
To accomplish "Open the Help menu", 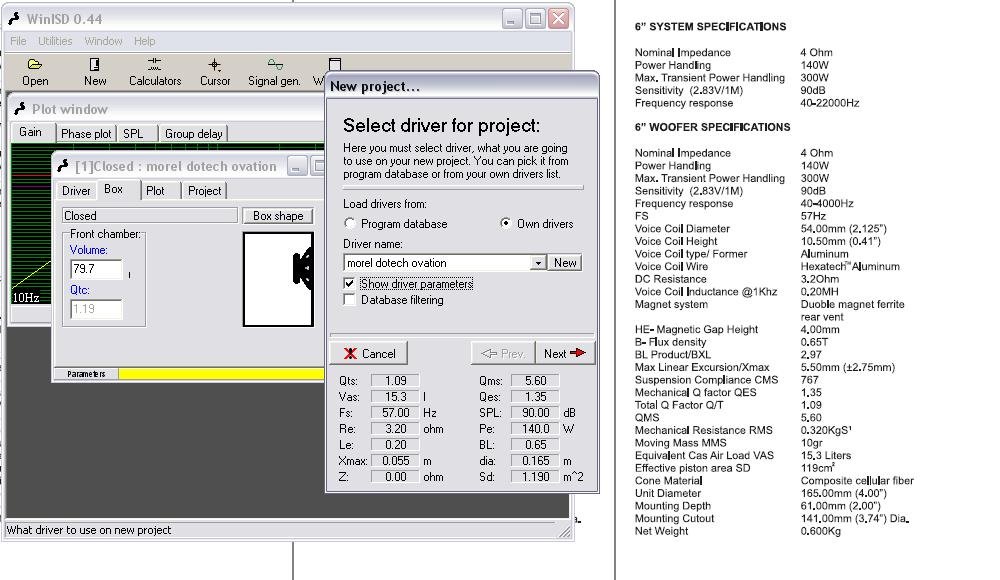I will [x=145, y=41].
